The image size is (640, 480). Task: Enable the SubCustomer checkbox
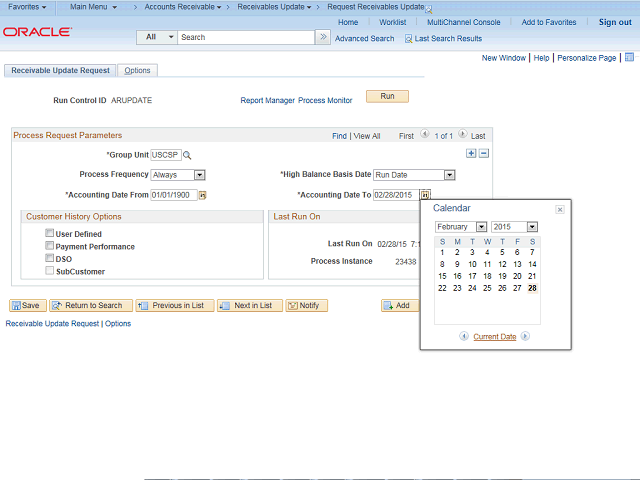49,271
